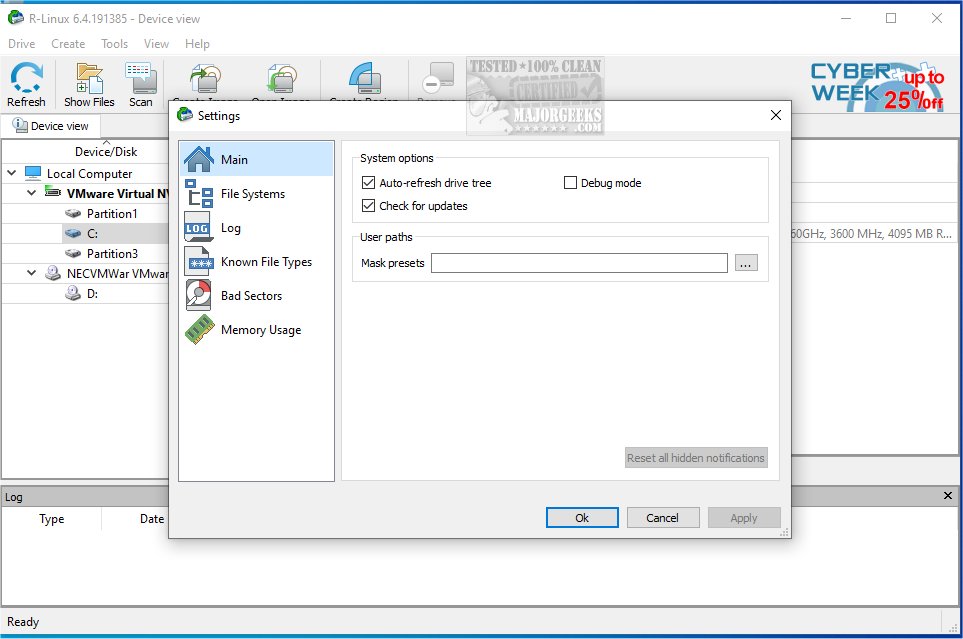Click the Create Image toolbar icon
Image resolution: width=963 pixels, height=639 pixels.
tap(206, 80)
